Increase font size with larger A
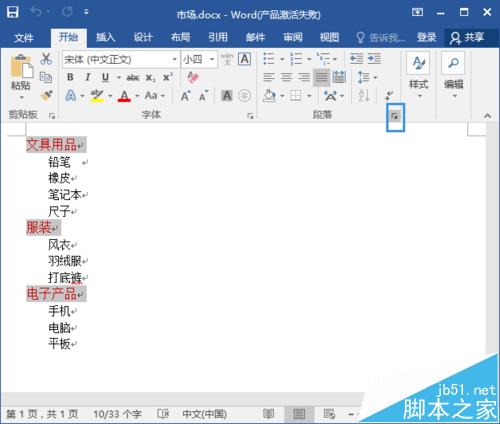 coord(185,96)
